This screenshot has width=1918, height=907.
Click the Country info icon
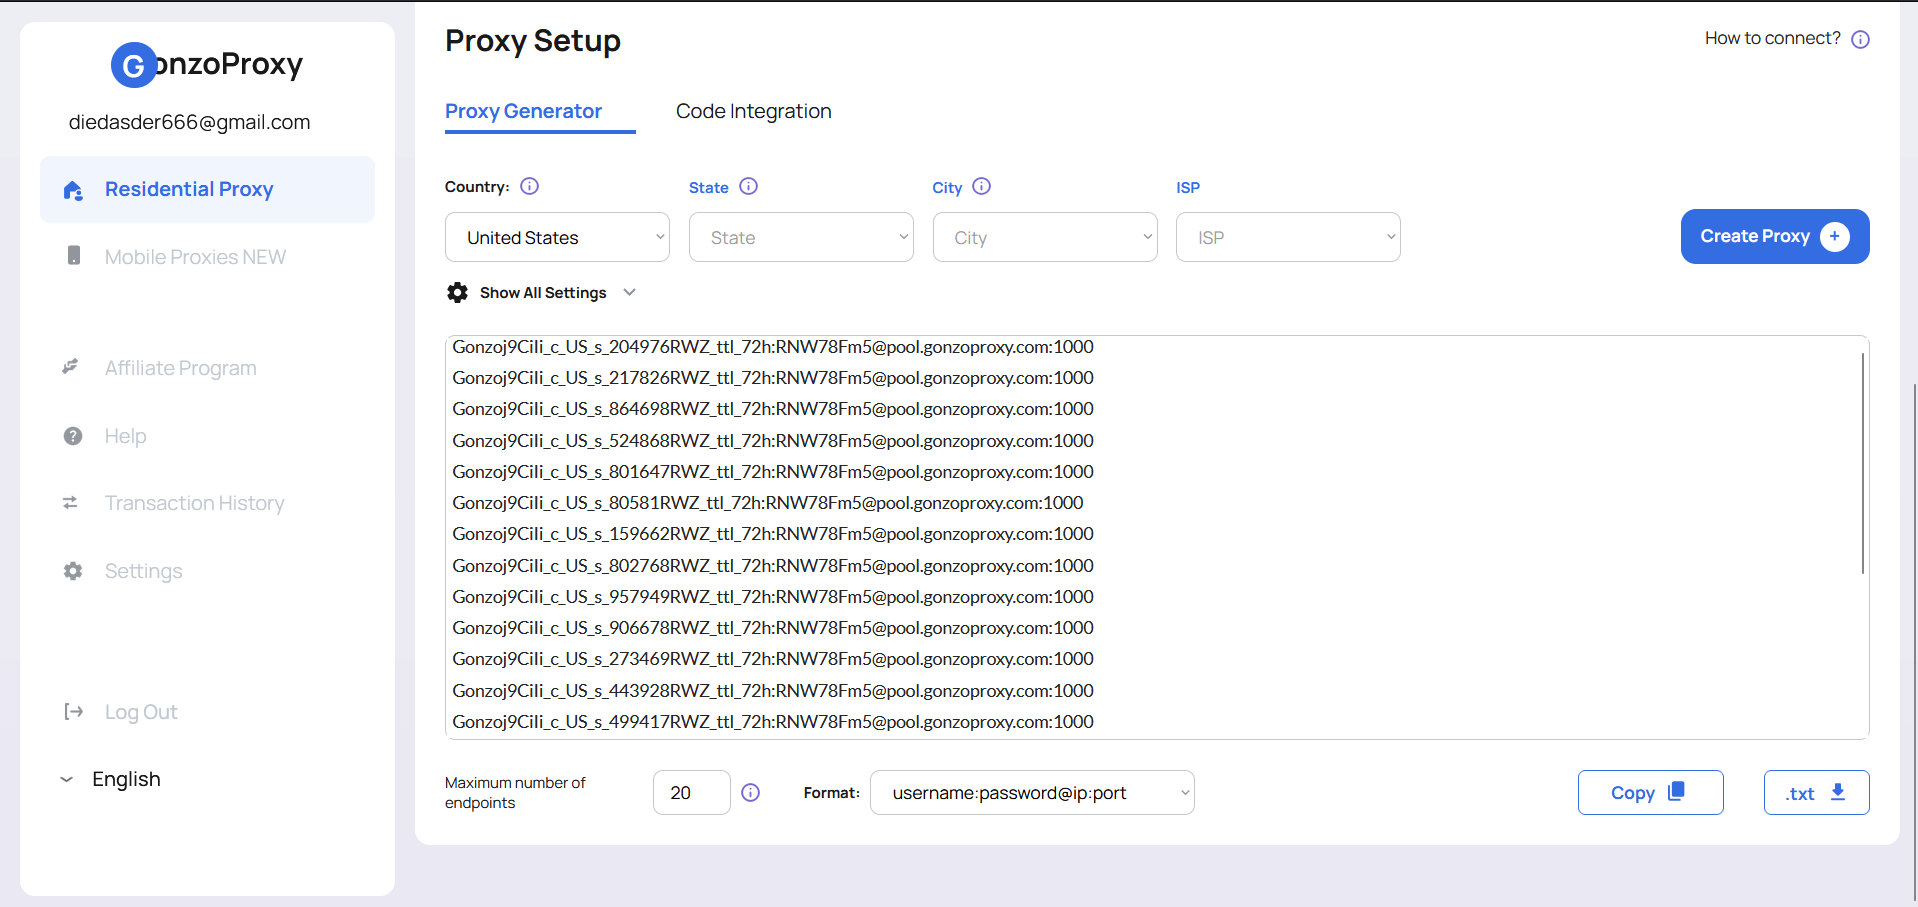click(530, 186)
